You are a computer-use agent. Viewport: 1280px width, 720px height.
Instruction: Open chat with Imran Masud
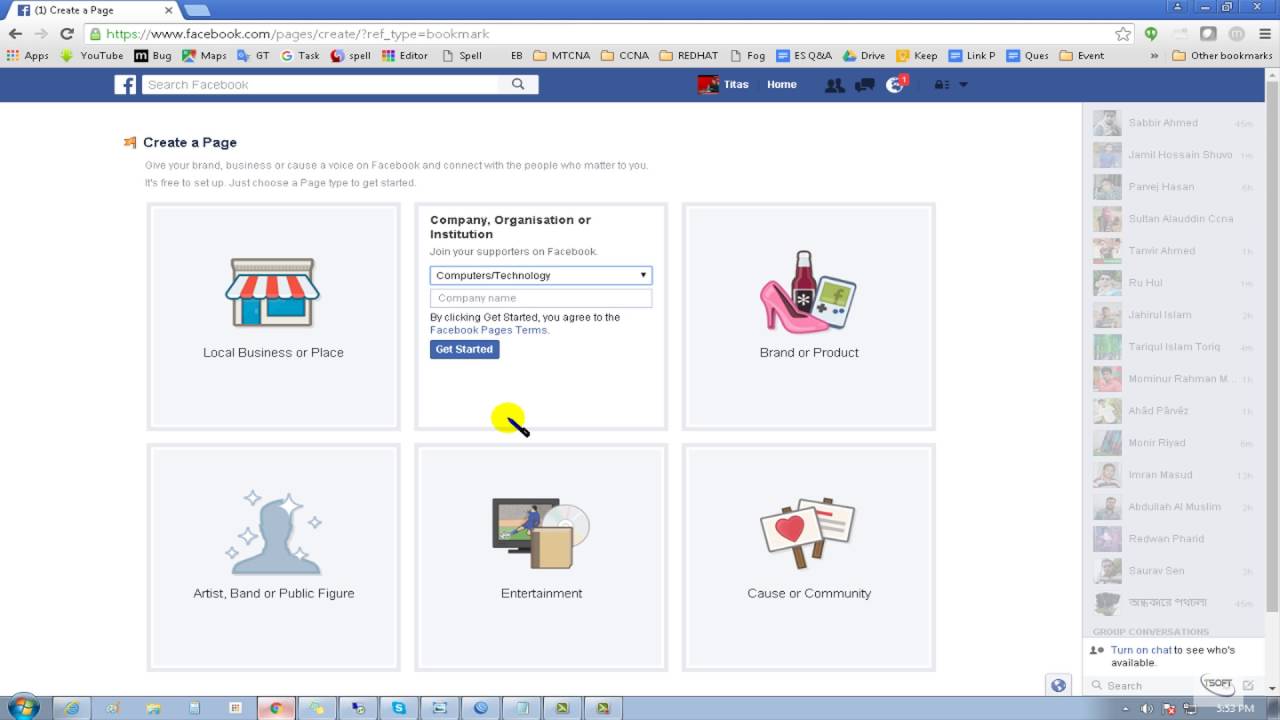point(1173,475)
